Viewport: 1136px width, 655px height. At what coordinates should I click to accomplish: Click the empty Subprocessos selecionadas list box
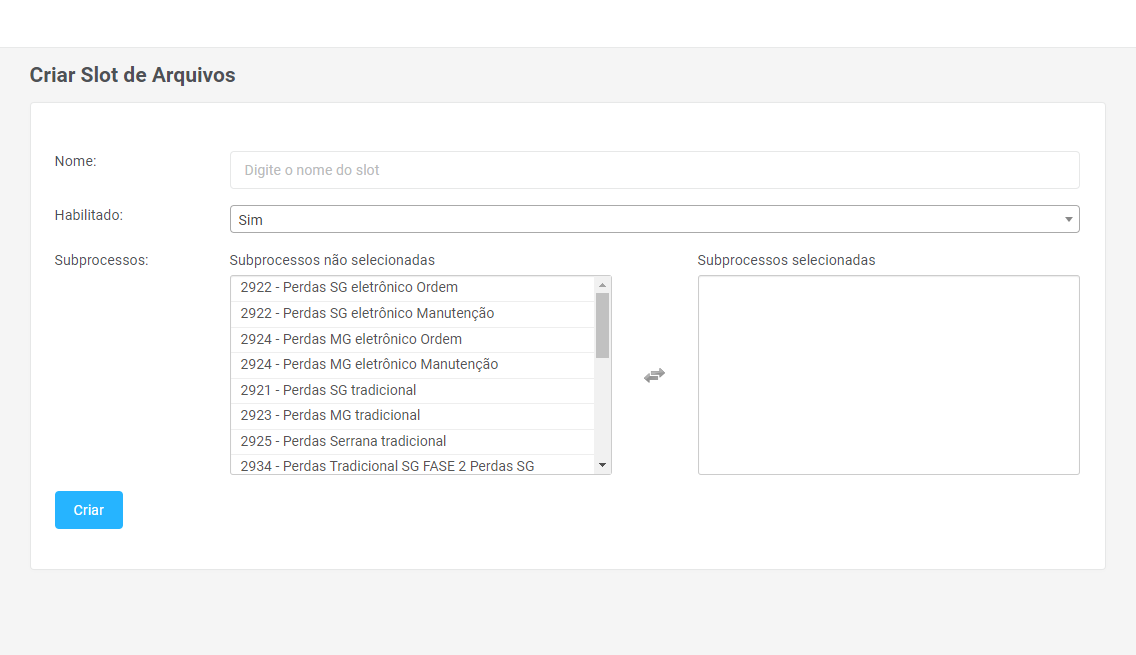(888, 375)
